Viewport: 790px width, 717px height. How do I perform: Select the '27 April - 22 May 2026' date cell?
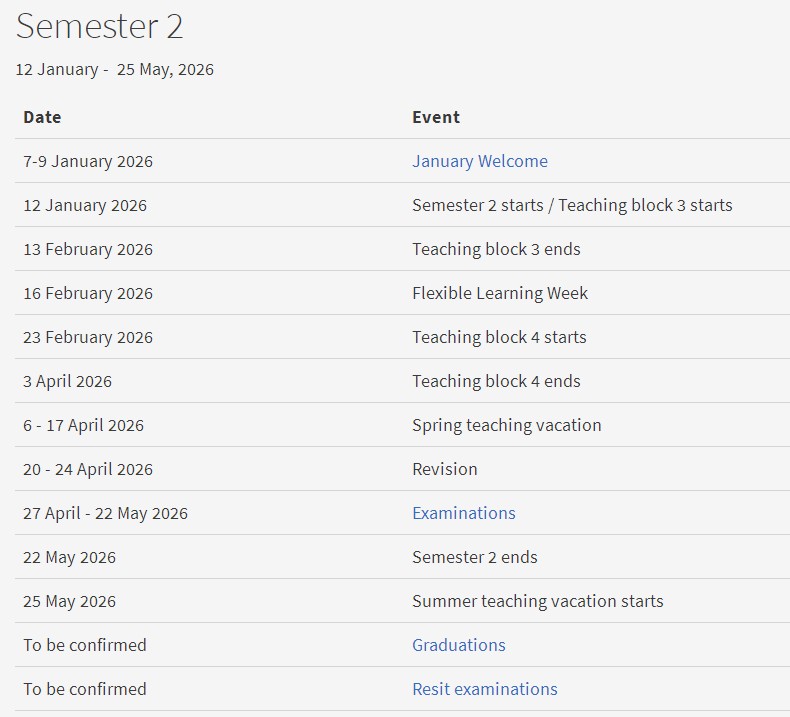tap(105, 513)
